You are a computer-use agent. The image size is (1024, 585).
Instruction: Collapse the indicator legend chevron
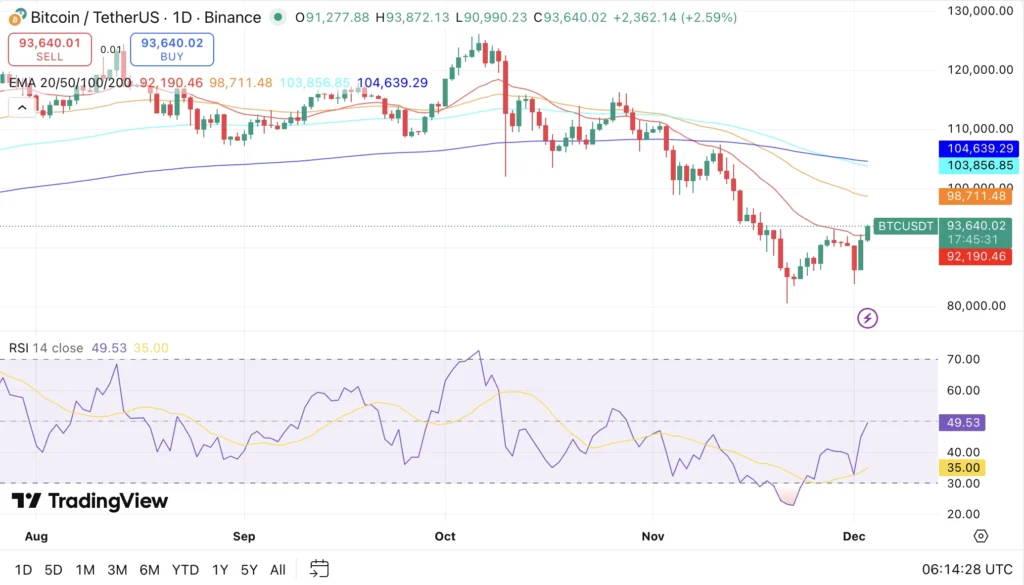point(22,108)
